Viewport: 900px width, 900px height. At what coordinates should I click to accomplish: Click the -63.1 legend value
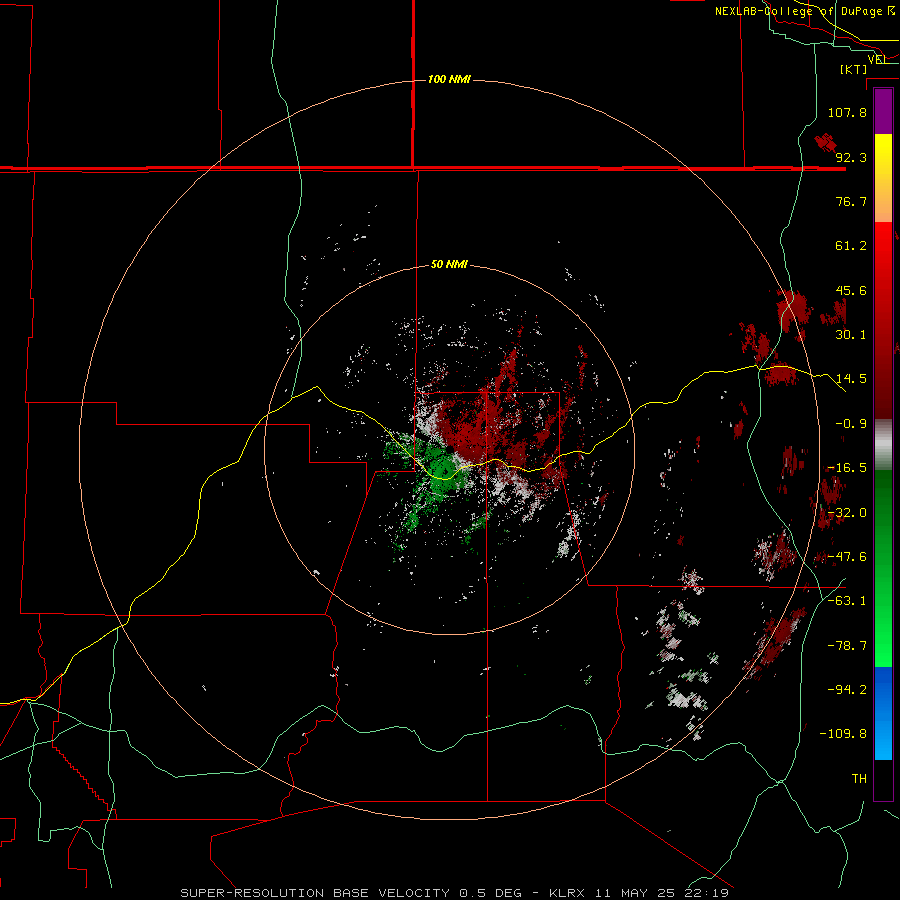coord(847,601)
